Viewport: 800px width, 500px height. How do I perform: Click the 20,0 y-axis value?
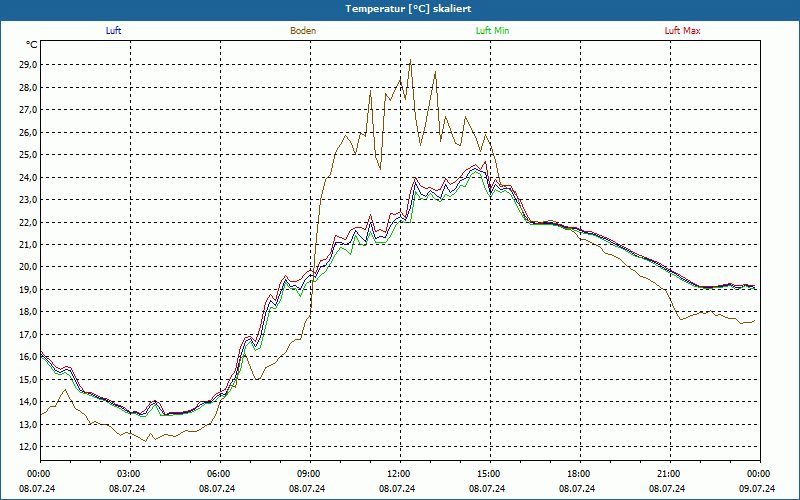coord(29,267)
